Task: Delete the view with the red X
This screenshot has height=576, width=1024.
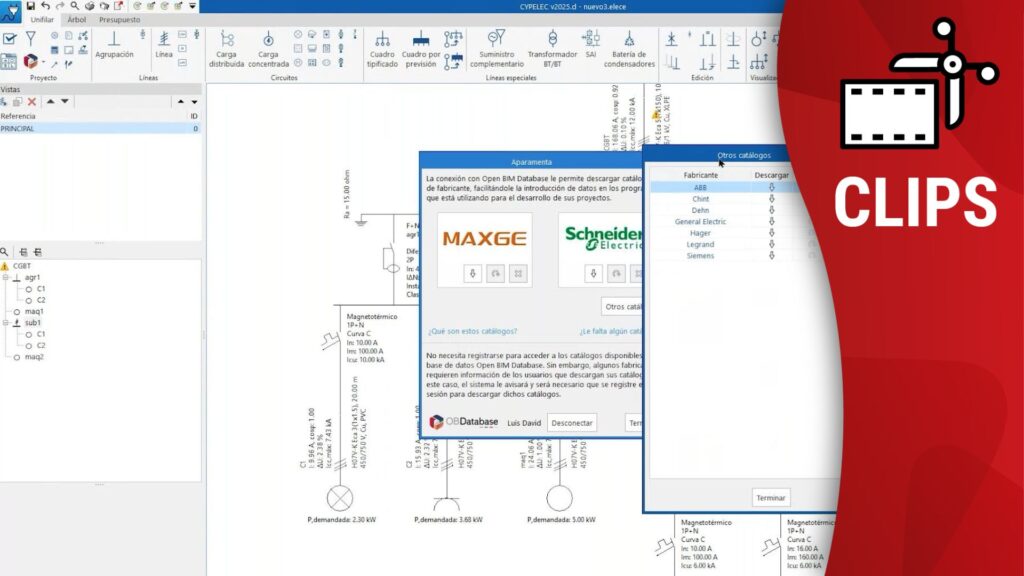Action: [32, 102]
